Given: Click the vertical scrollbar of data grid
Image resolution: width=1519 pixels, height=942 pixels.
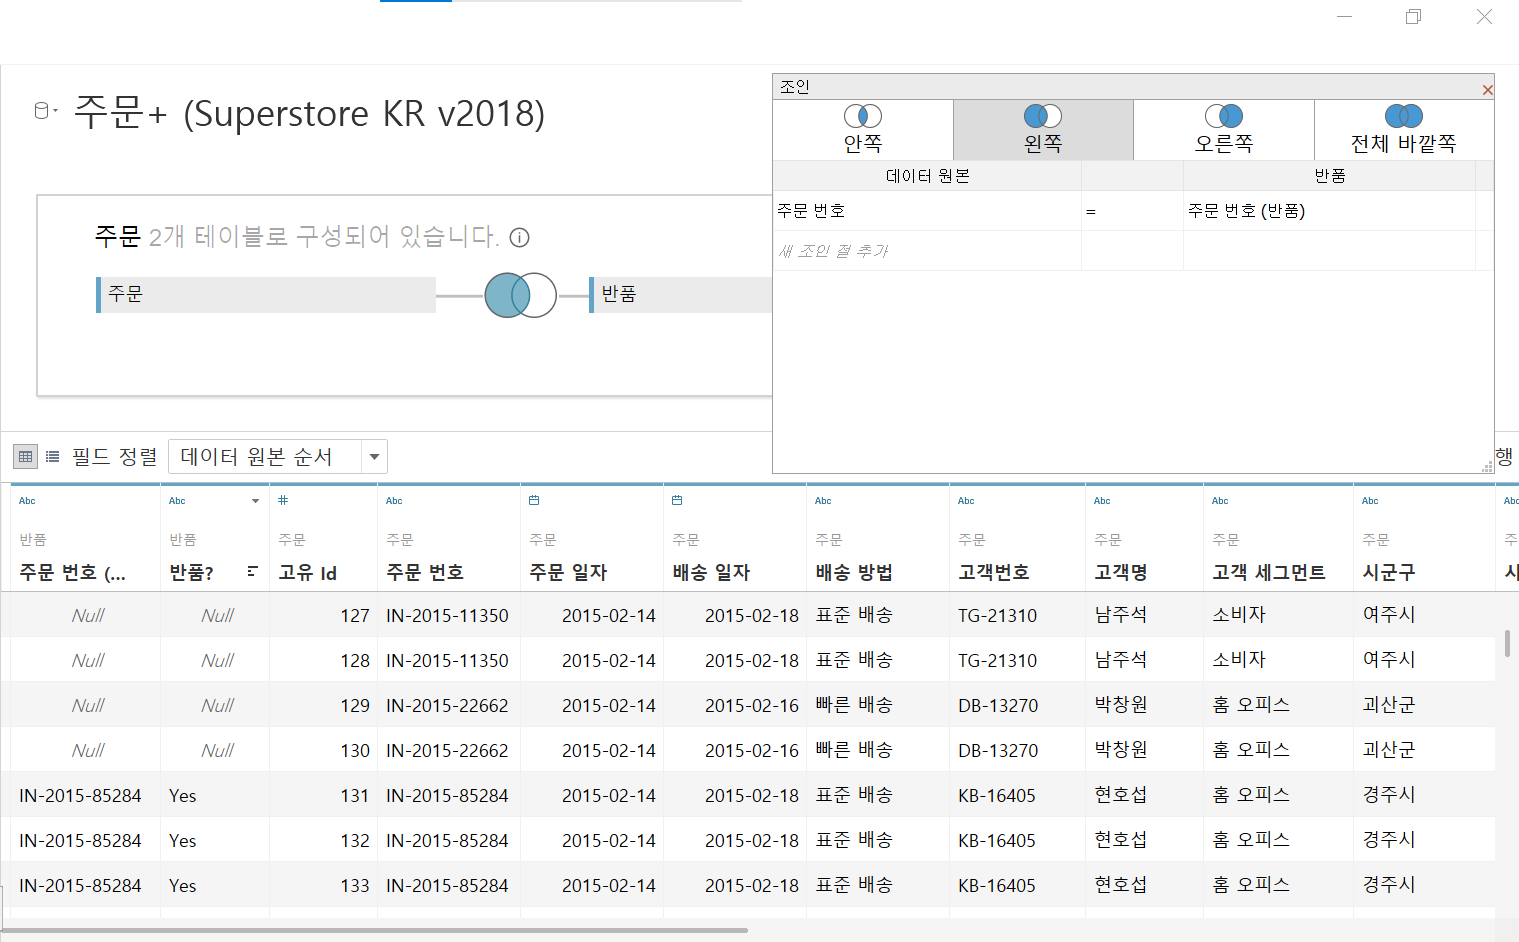Looking at the screenshot, I should click(x=1507, y=643).
